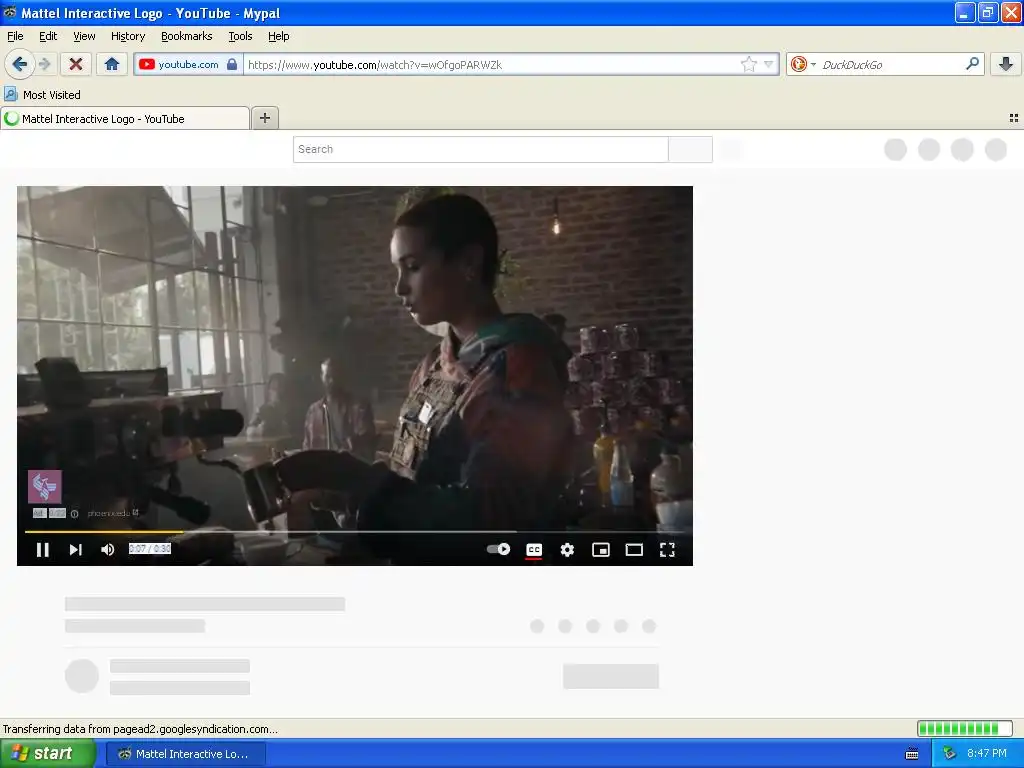Open the Edit menu
Screen dimensions: 1024x768
click(x=48, y=36)
